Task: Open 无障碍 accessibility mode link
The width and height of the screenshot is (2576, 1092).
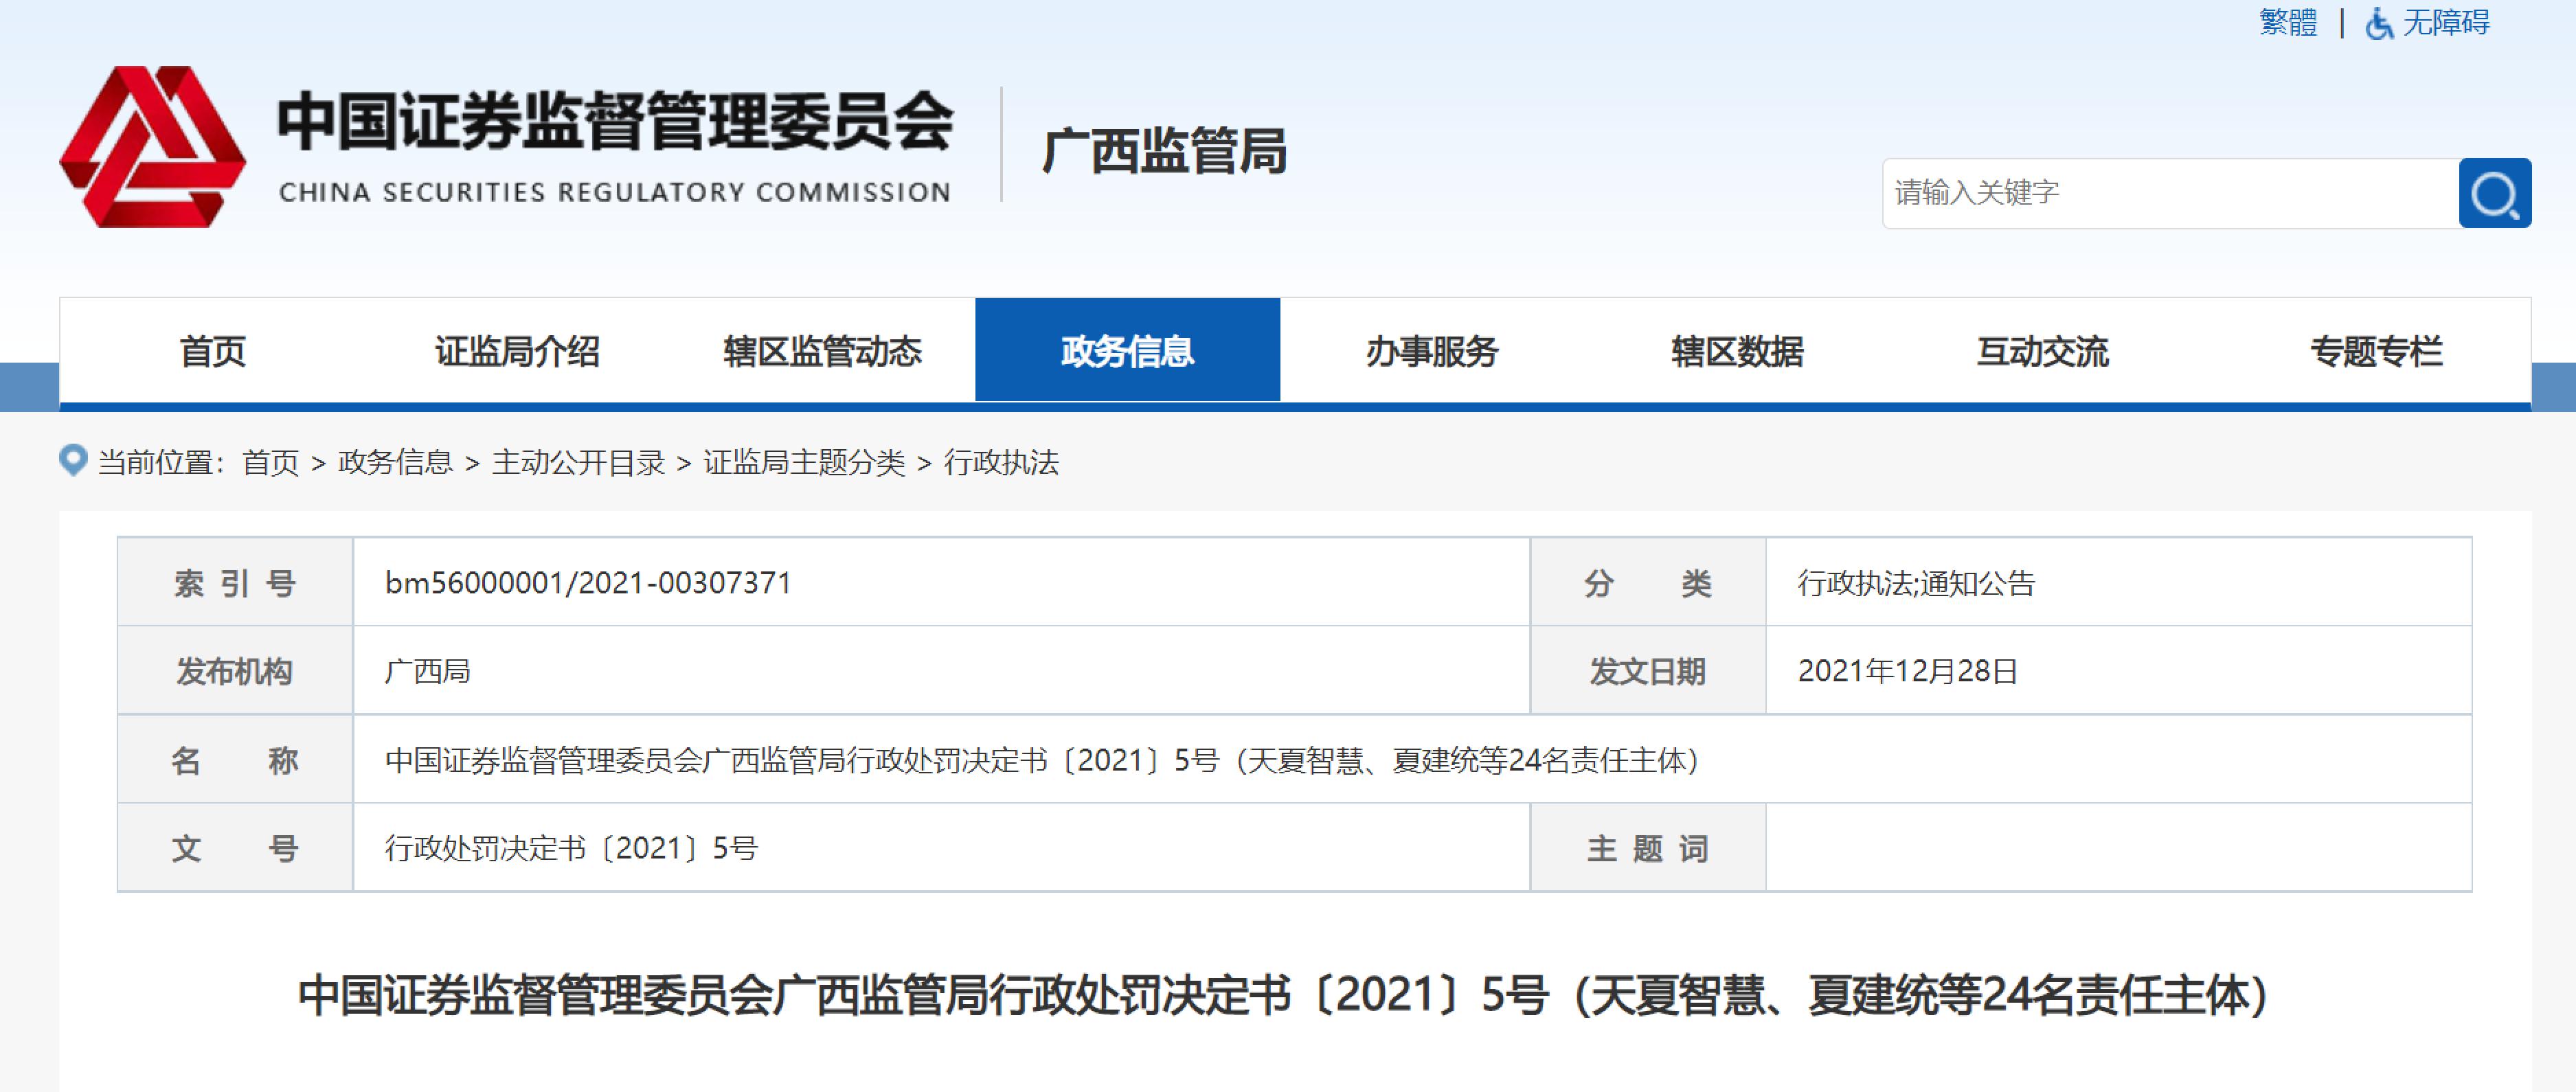Action: coord(2446,23)
